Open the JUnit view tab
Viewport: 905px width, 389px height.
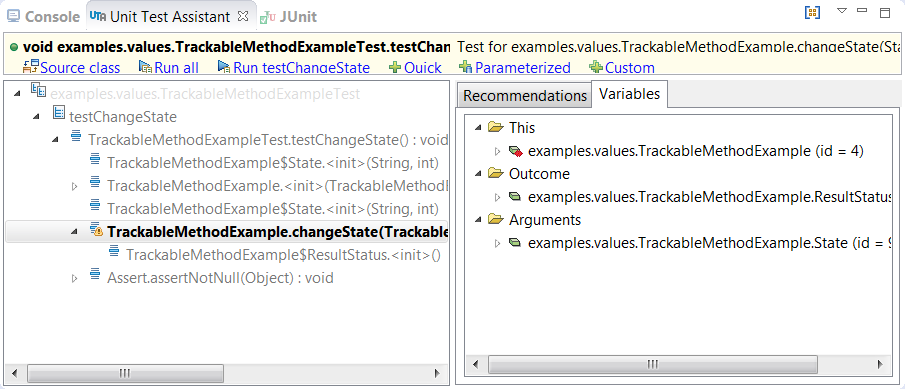click(x=288, y=17)
